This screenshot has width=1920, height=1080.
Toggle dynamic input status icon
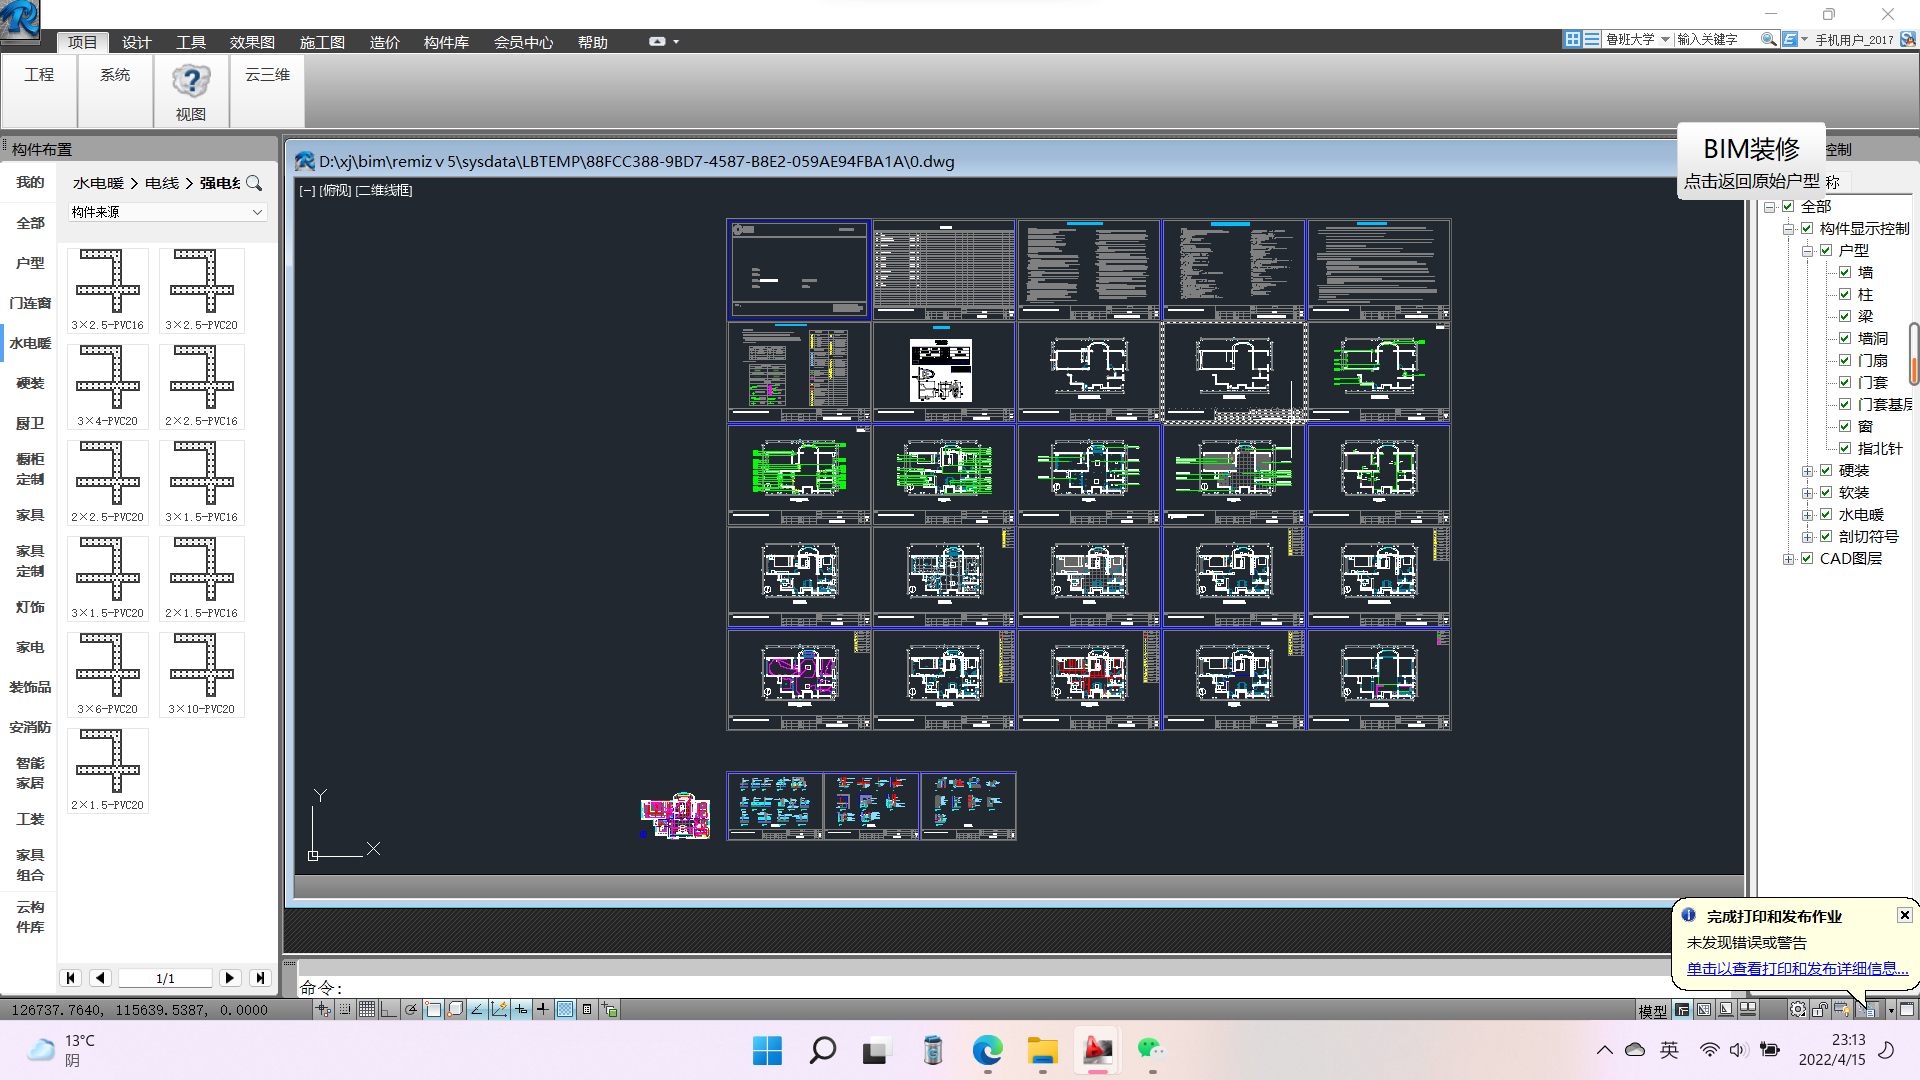[x=521, y=1010]
